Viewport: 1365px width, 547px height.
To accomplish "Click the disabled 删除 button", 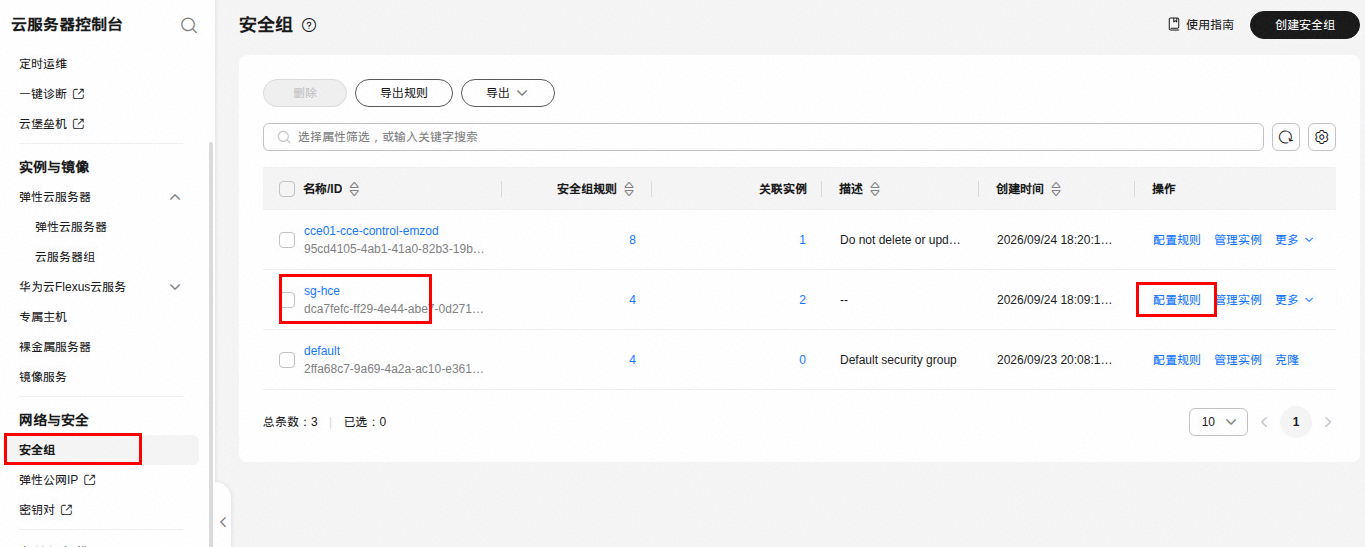I will [305, 93].
